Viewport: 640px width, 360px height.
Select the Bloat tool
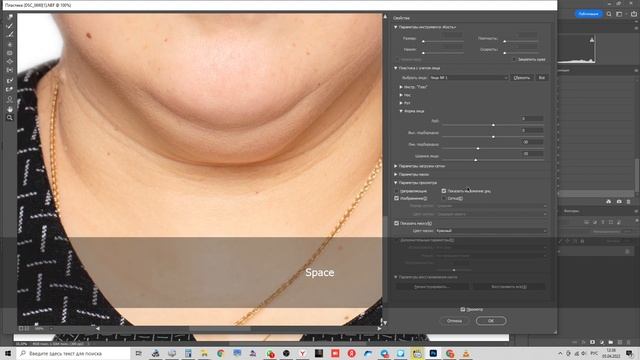tap(10, 62)
